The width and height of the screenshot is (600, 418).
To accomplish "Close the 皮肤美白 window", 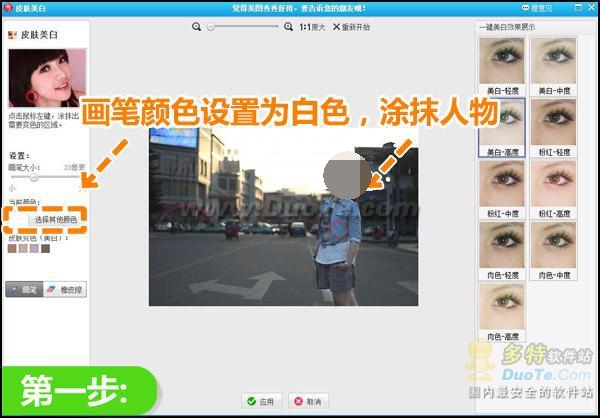I will [x=590, y=7].
